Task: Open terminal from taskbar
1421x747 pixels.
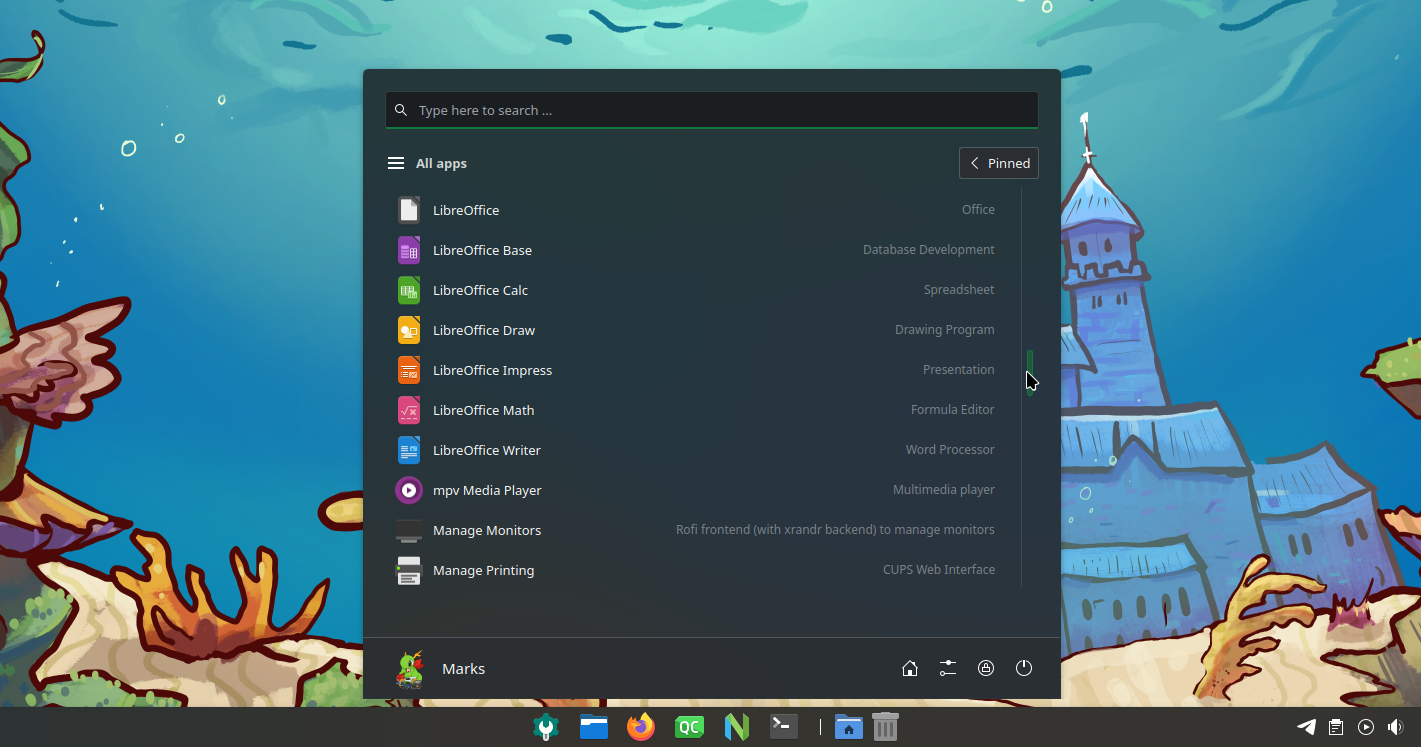Action: [784, 727]
